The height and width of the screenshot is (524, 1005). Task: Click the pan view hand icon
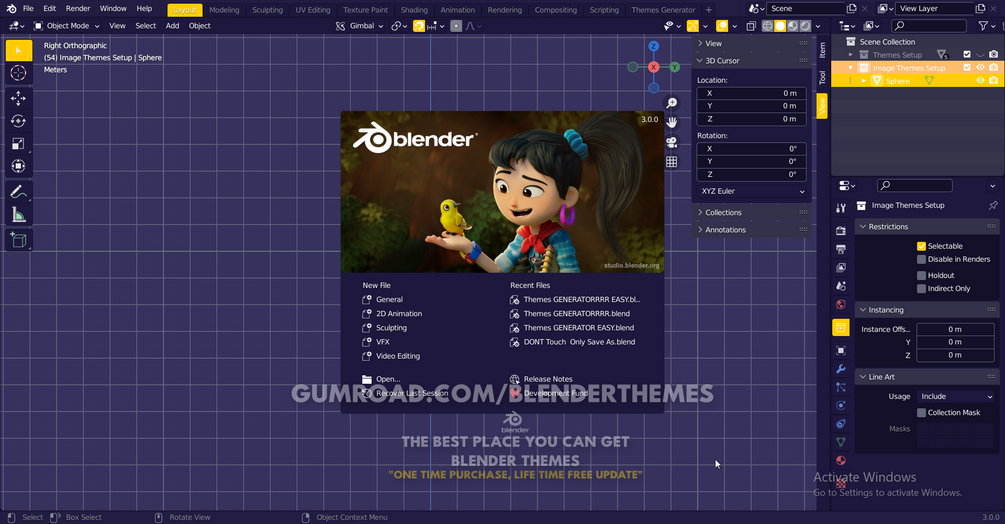[672, 122]
